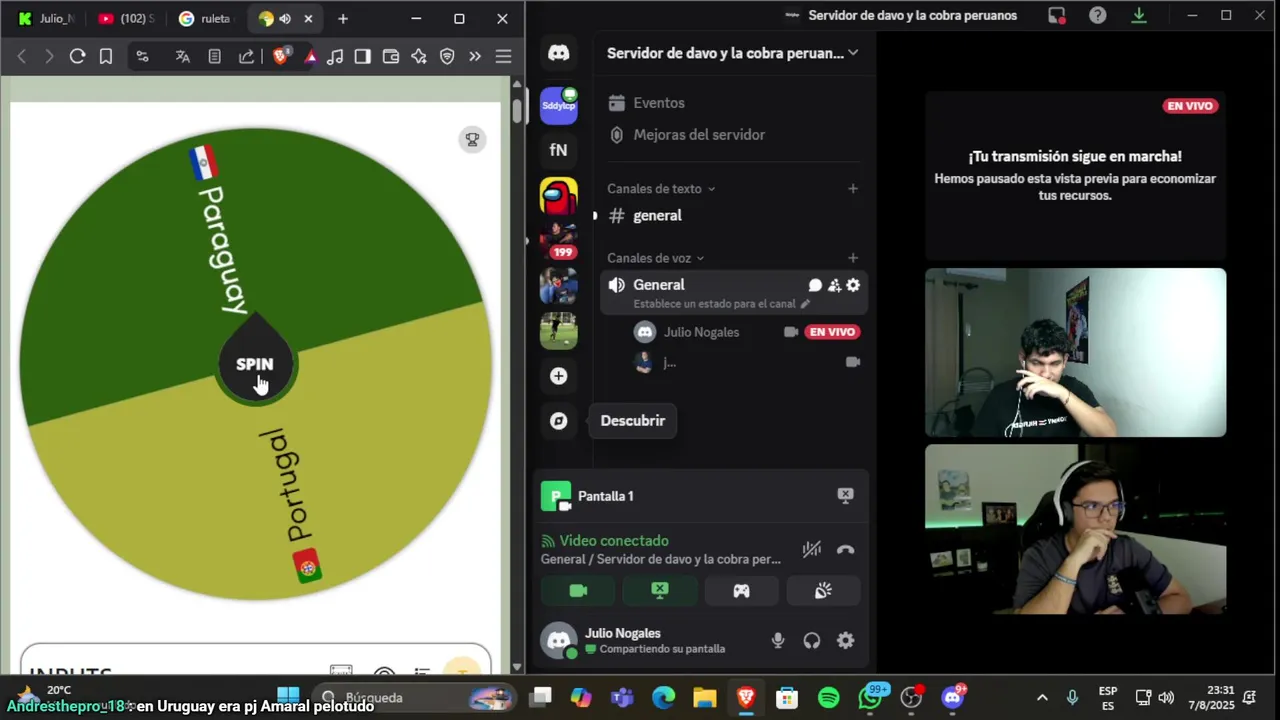Edit General voice channel settings gear
The image size is (1280, 720).
(x=853, y=285)
